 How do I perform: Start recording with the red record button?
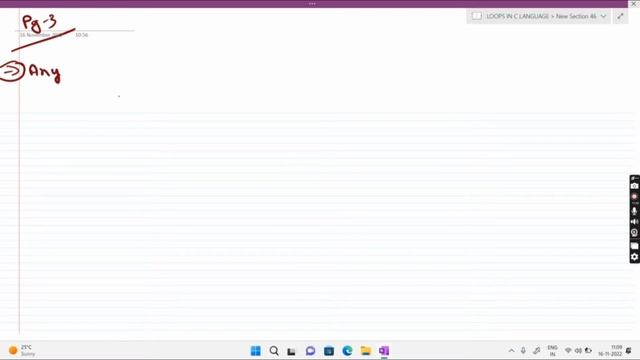(x=634, y=197)
